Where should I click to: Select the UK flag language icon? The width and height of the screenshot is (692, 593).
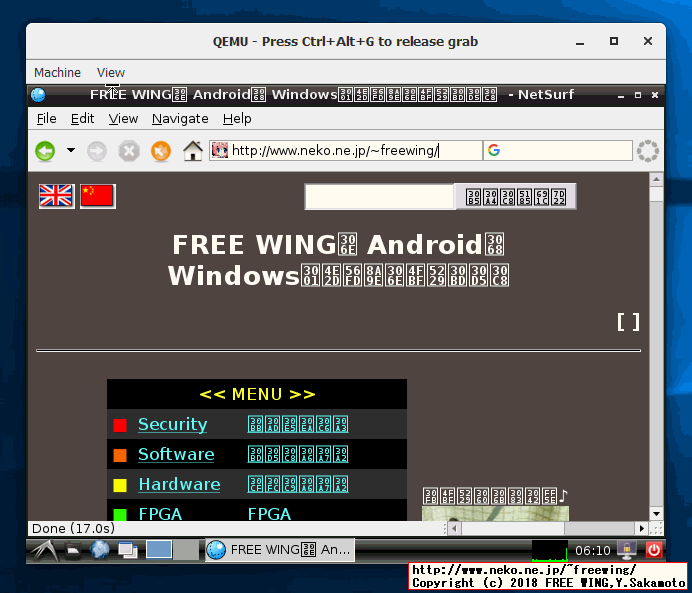56,196
